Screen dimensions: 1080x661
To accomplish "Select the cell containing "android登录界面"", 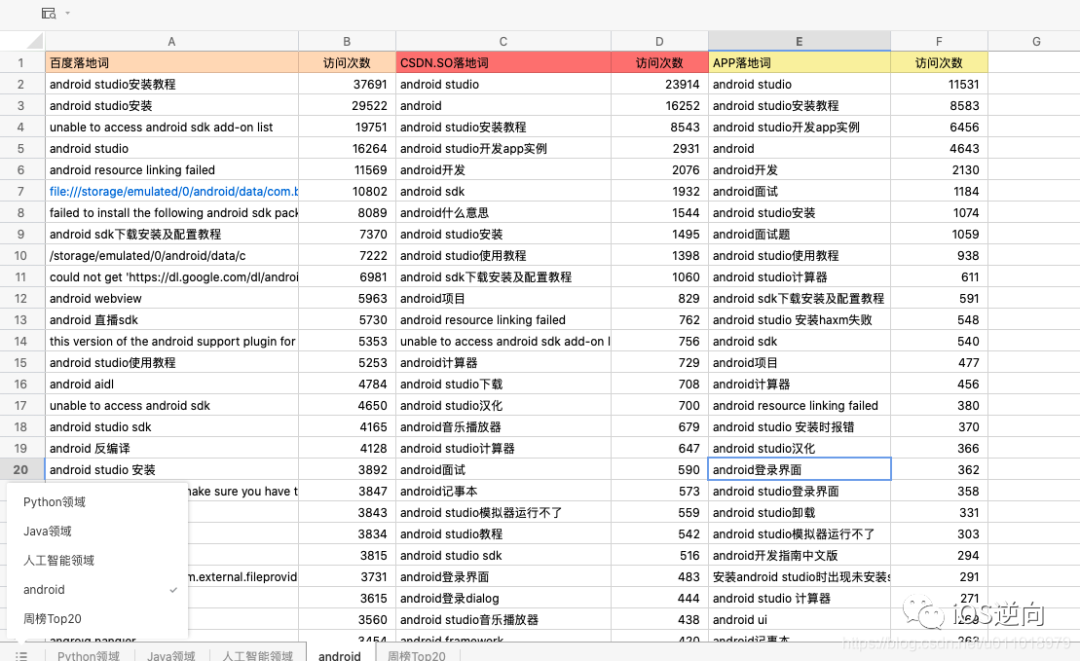I will click(x=798, y=469).
